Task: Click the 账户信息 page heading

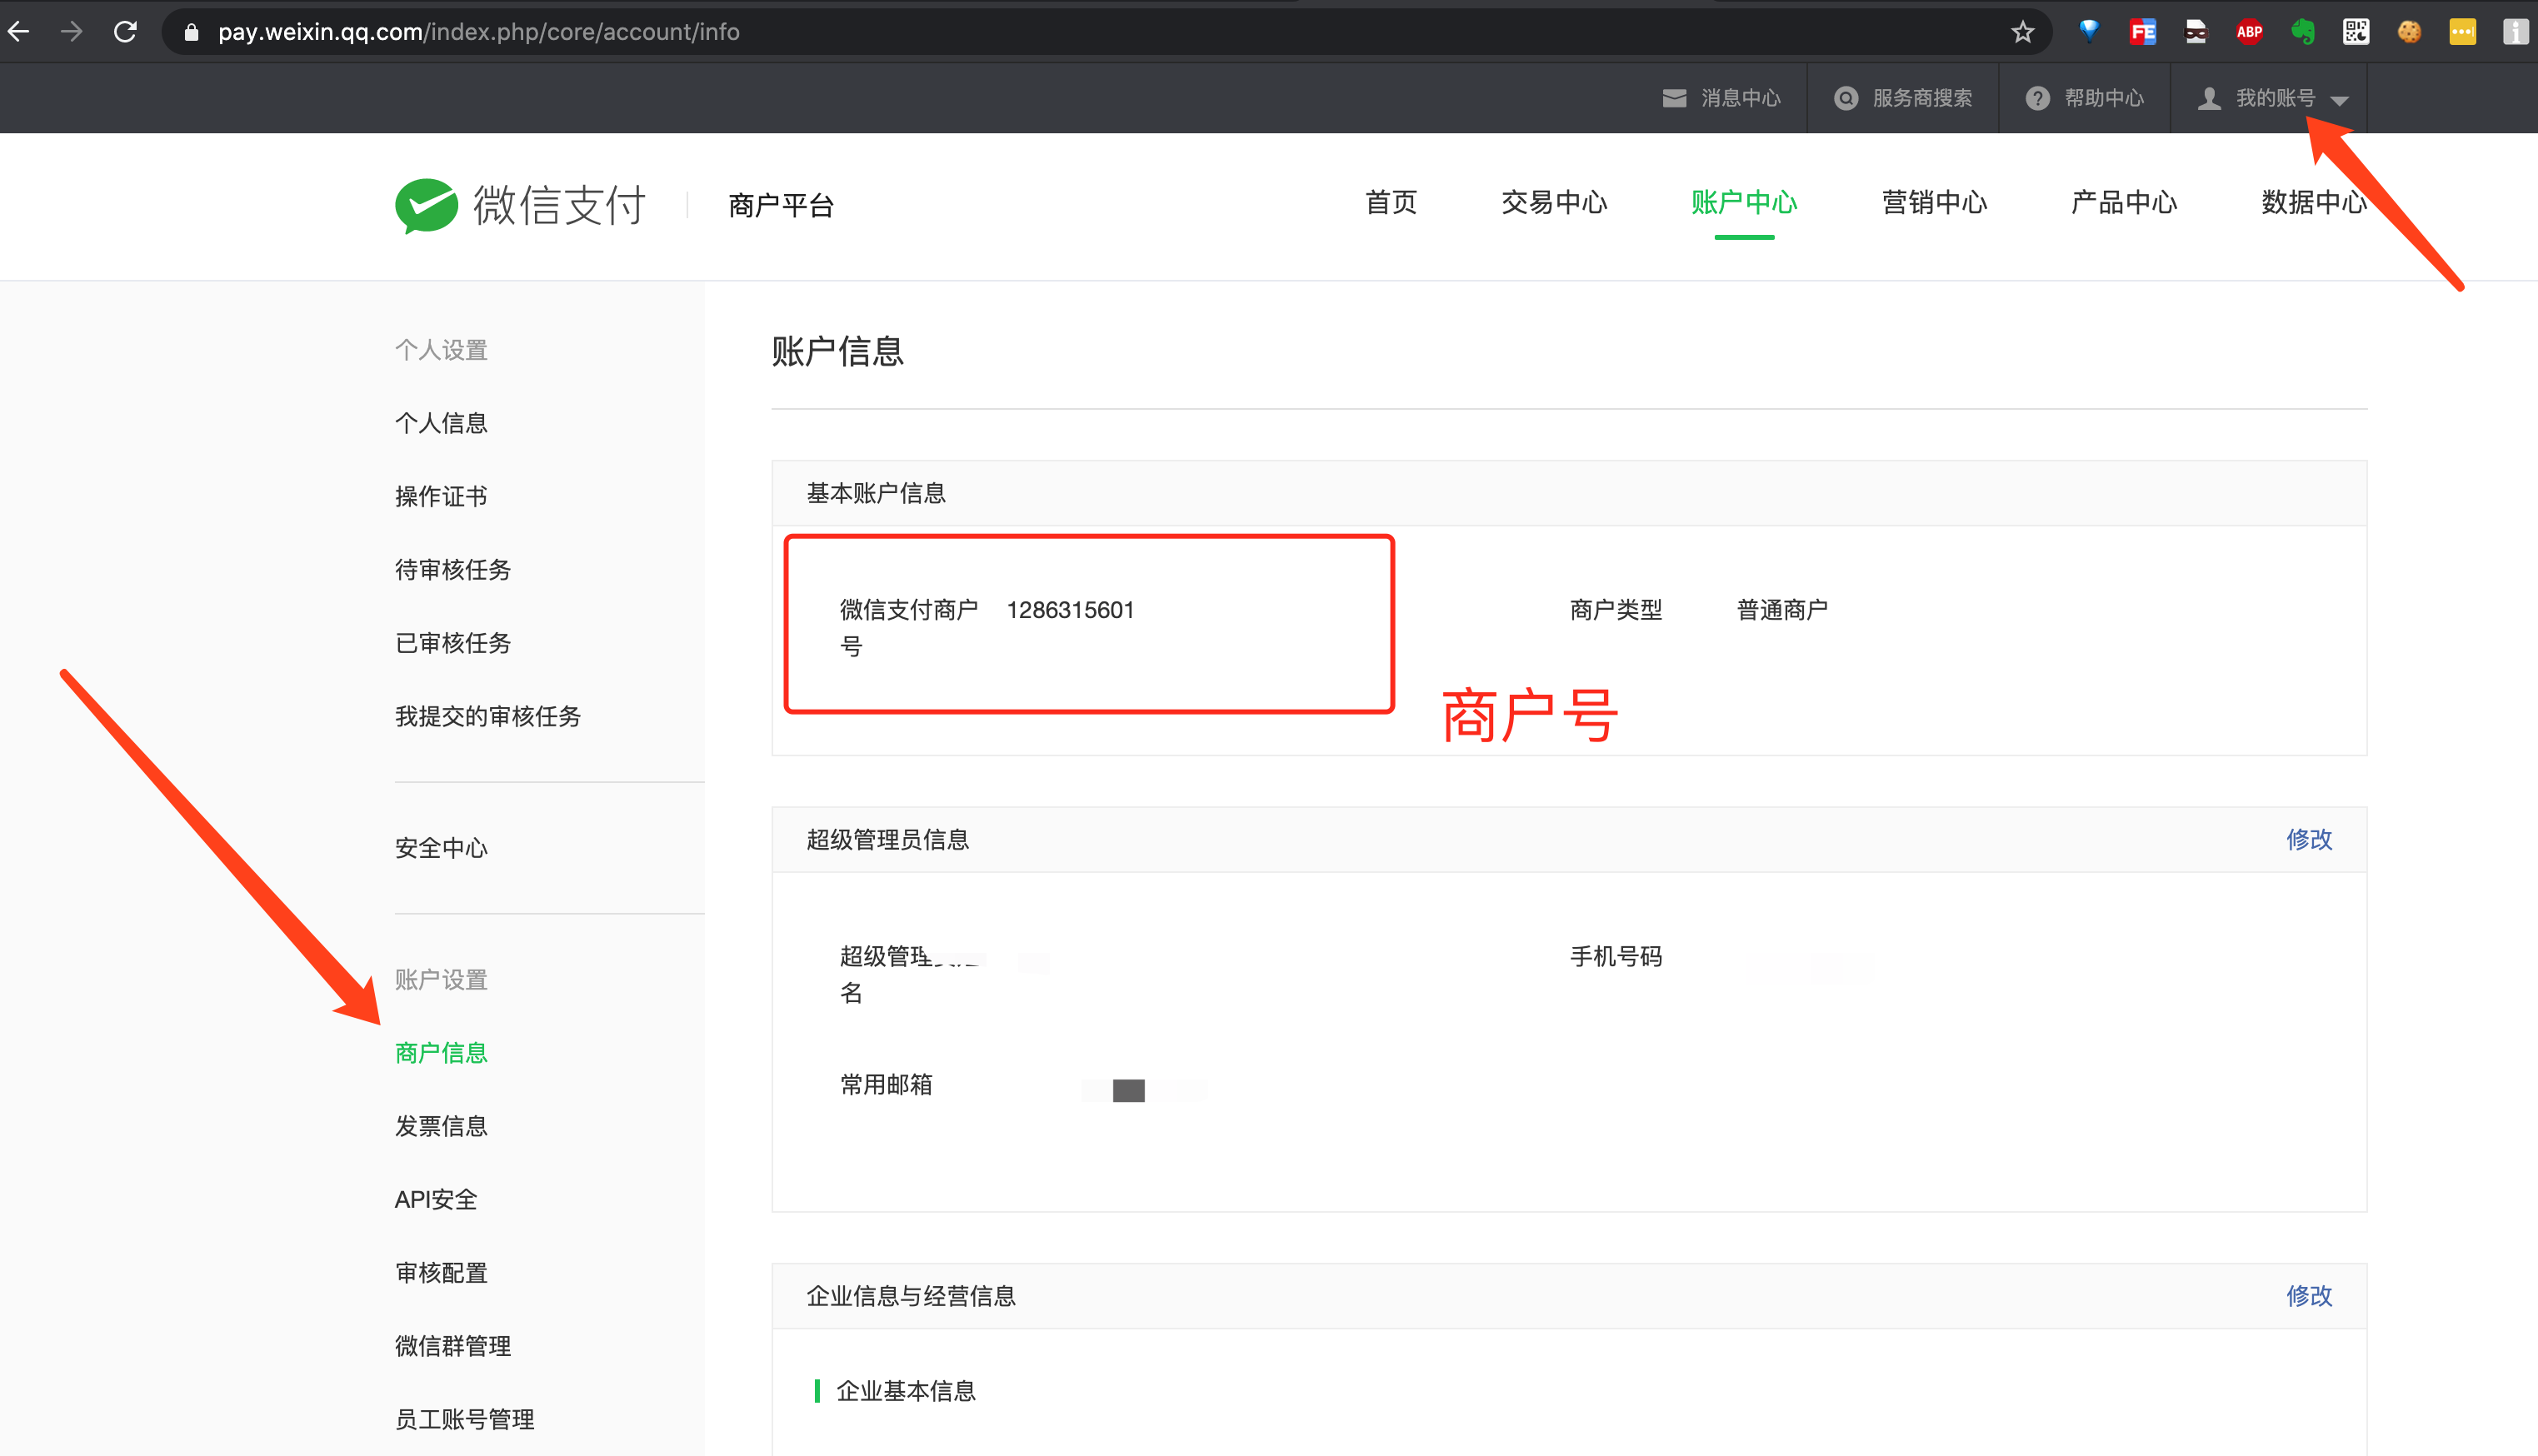Action: click(x=838, y=351)
